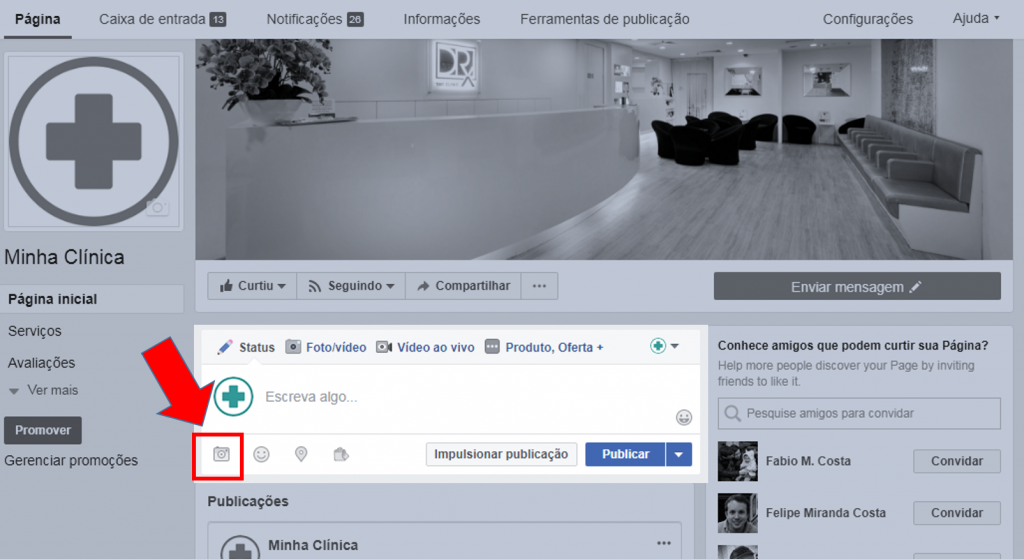Open the Notificações tab
Image resolution: width=1024 pixels, height=559 pixels.
pyautogui.click(x=315, y=19)
